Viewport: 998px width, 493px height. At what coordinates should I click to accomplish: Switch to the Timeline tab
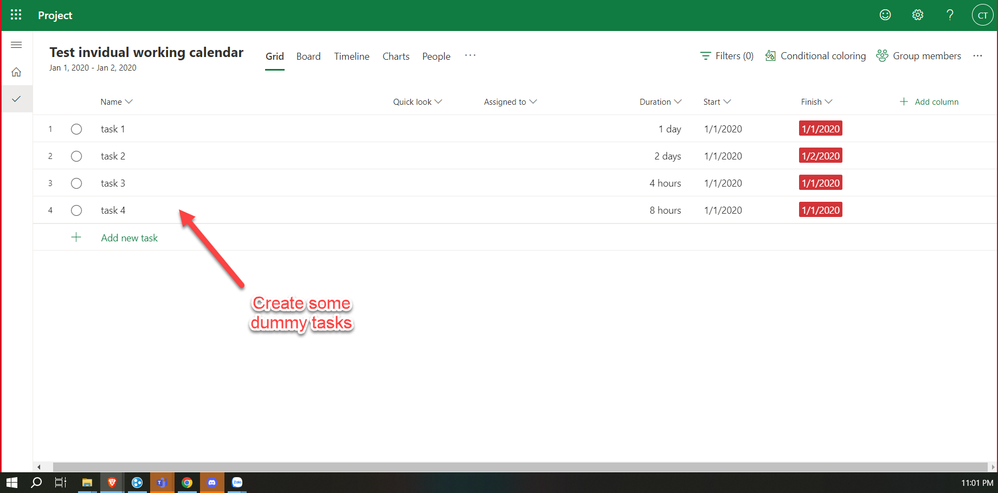point(351,56)
